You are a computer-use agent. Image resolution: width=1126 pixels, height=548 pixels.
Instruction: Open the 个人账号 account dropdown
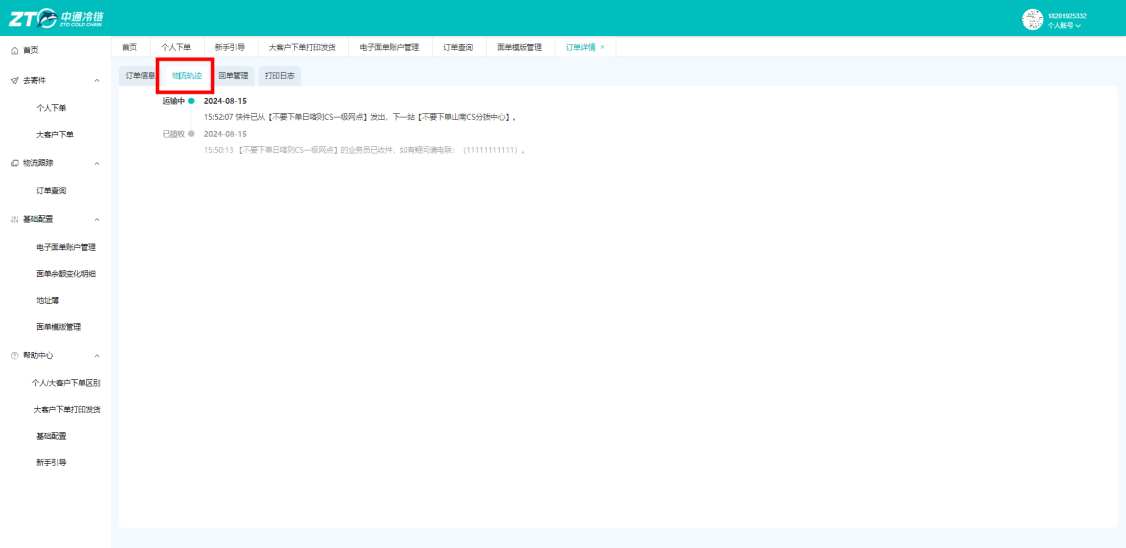pos(1064,25)
